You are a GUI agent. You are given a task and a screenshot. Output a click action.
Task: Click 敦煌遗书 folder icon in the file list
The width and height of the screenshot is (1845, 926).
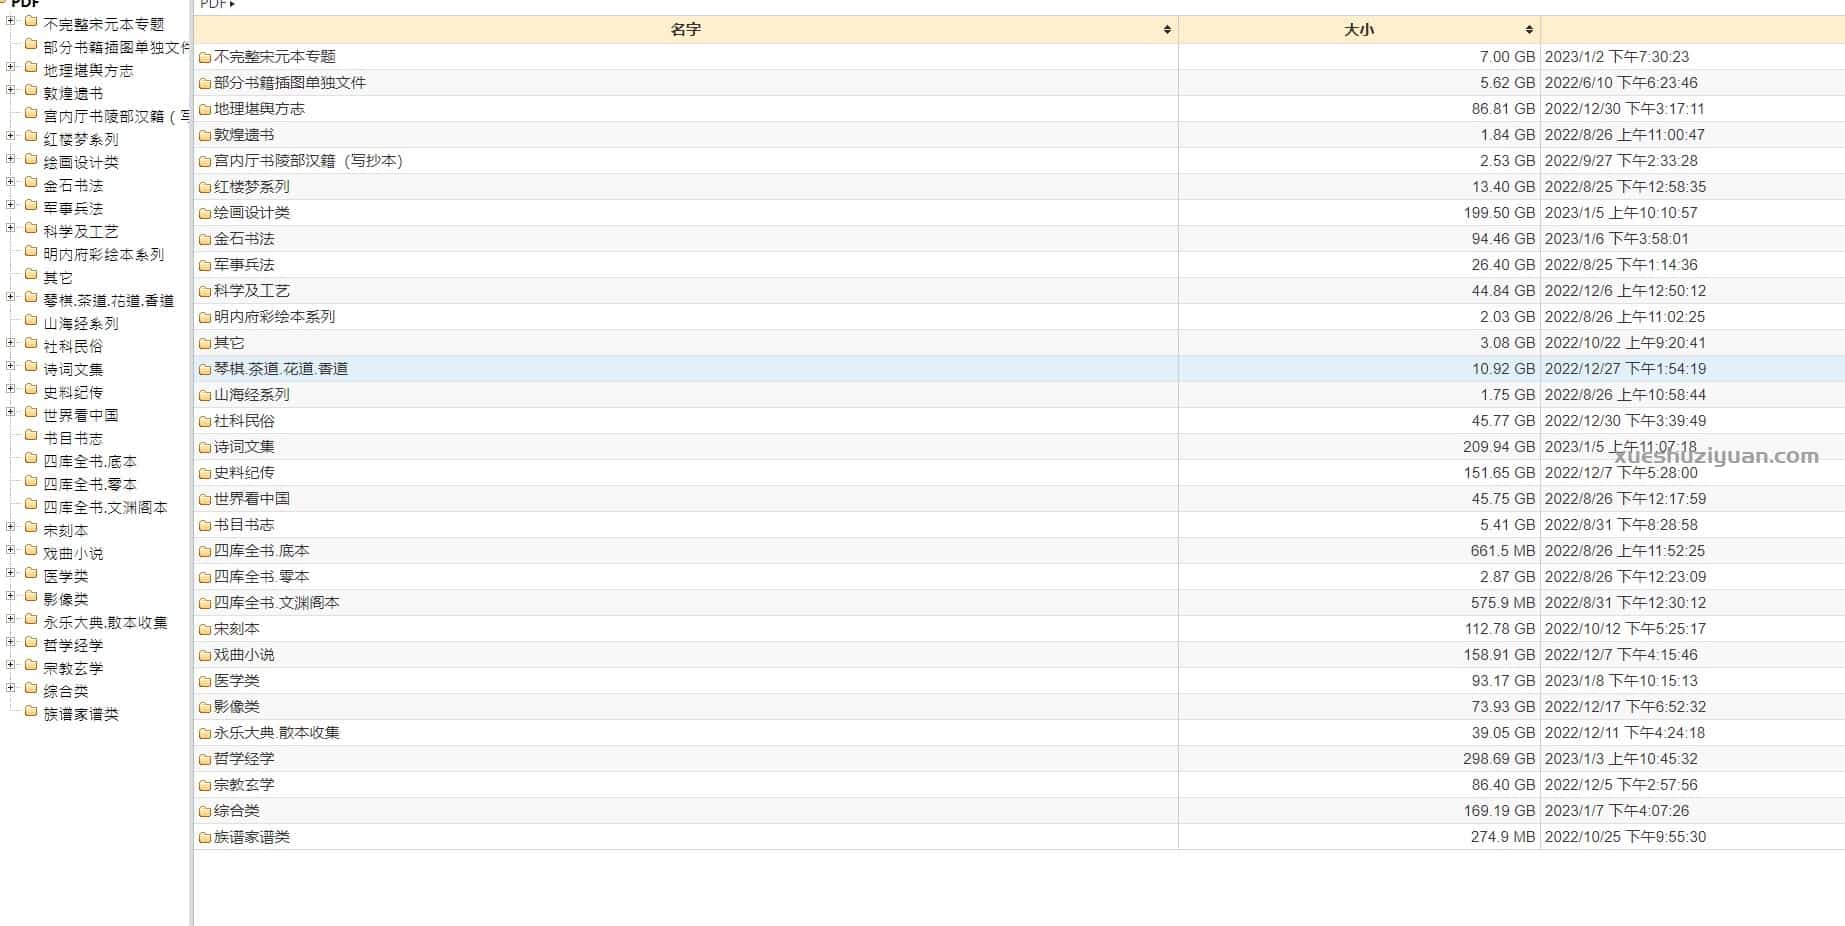click(205, 135)
